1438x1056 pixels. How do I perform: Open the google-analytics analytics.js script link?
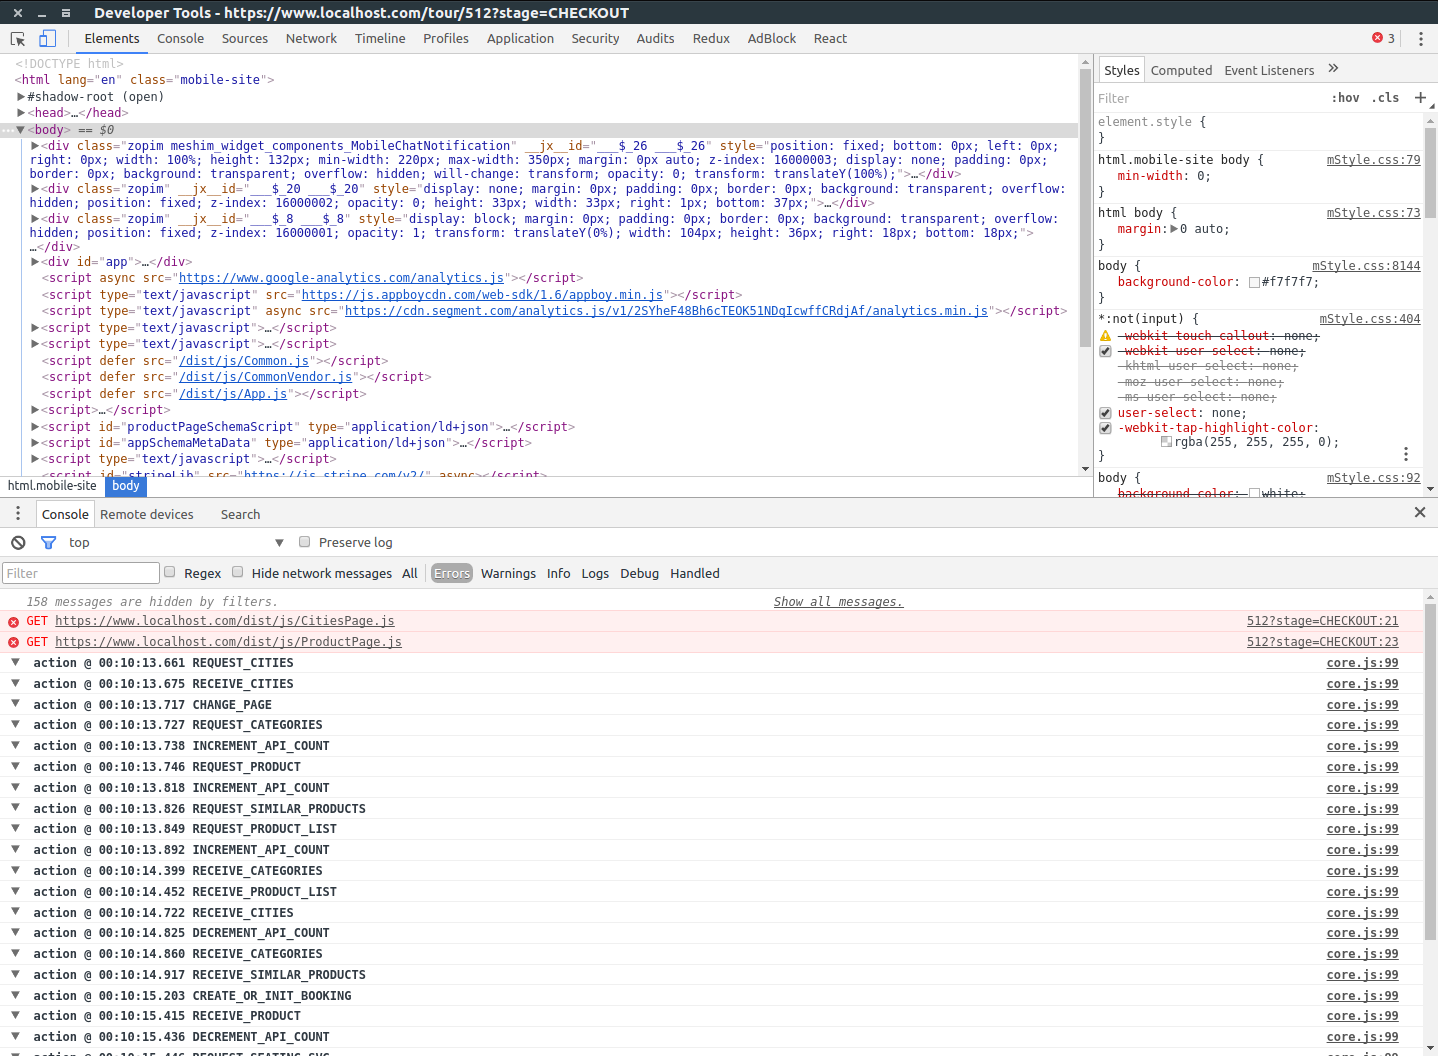click(x=341, y=278)
